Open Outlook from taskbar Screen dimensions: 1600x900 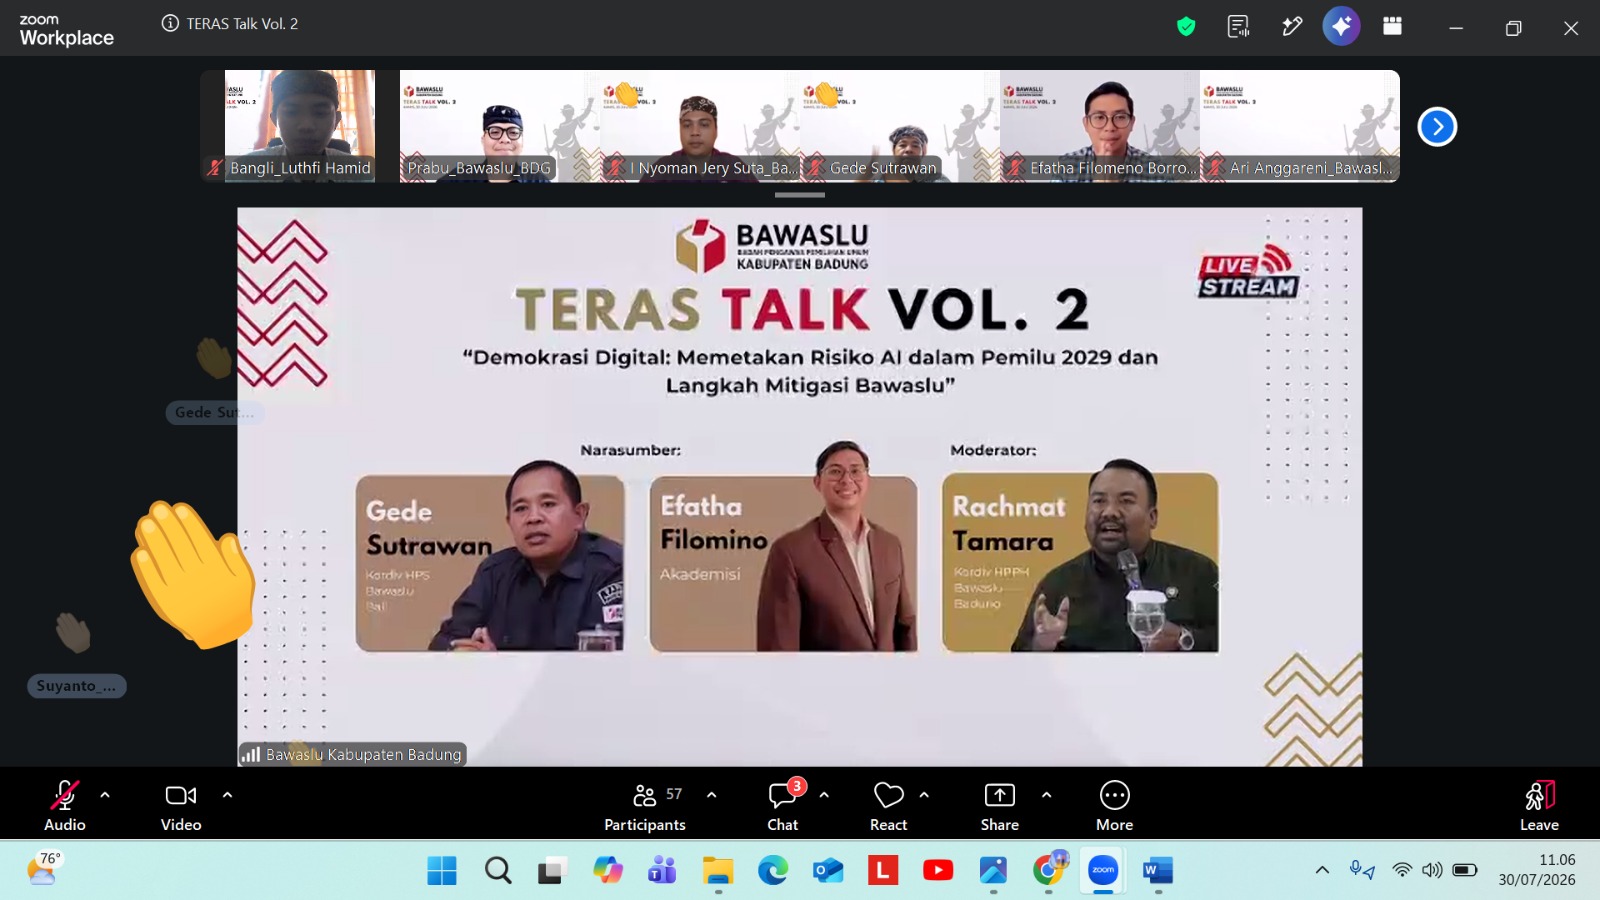click(828, 870)
